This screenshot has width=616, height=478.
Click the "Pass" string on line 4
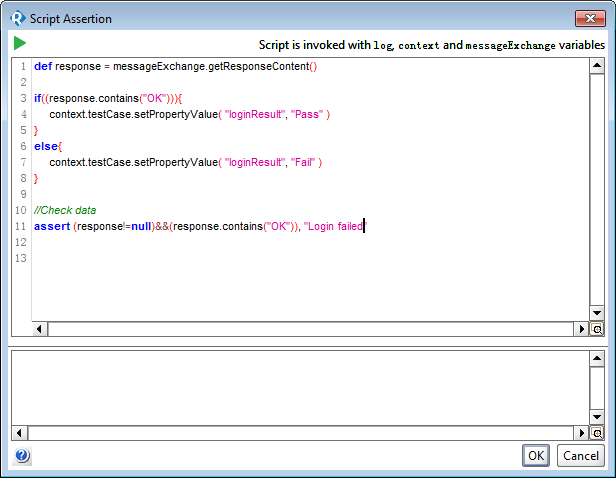[307, 114]
